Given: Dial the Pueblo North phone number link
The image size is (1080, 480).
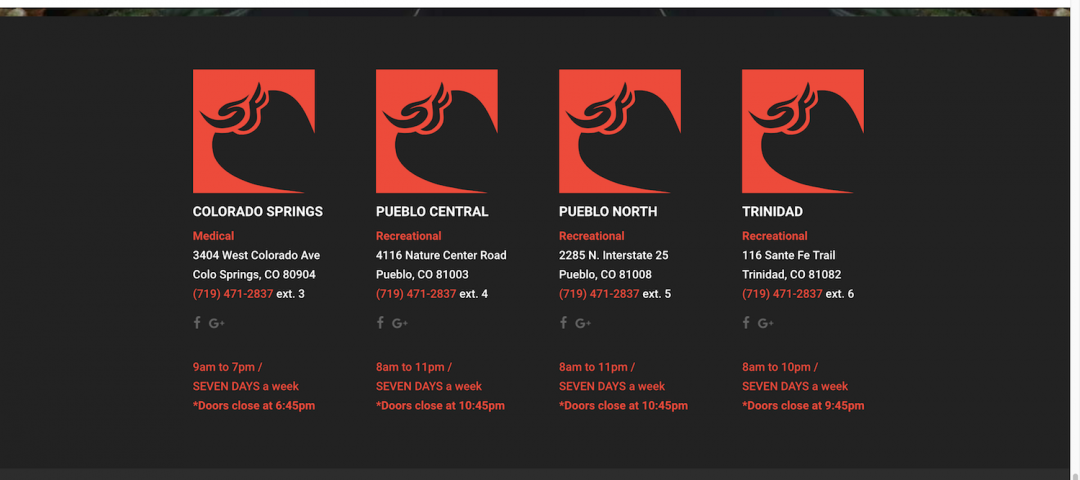Looking at the screenshot, I should (x=599, y=294).
